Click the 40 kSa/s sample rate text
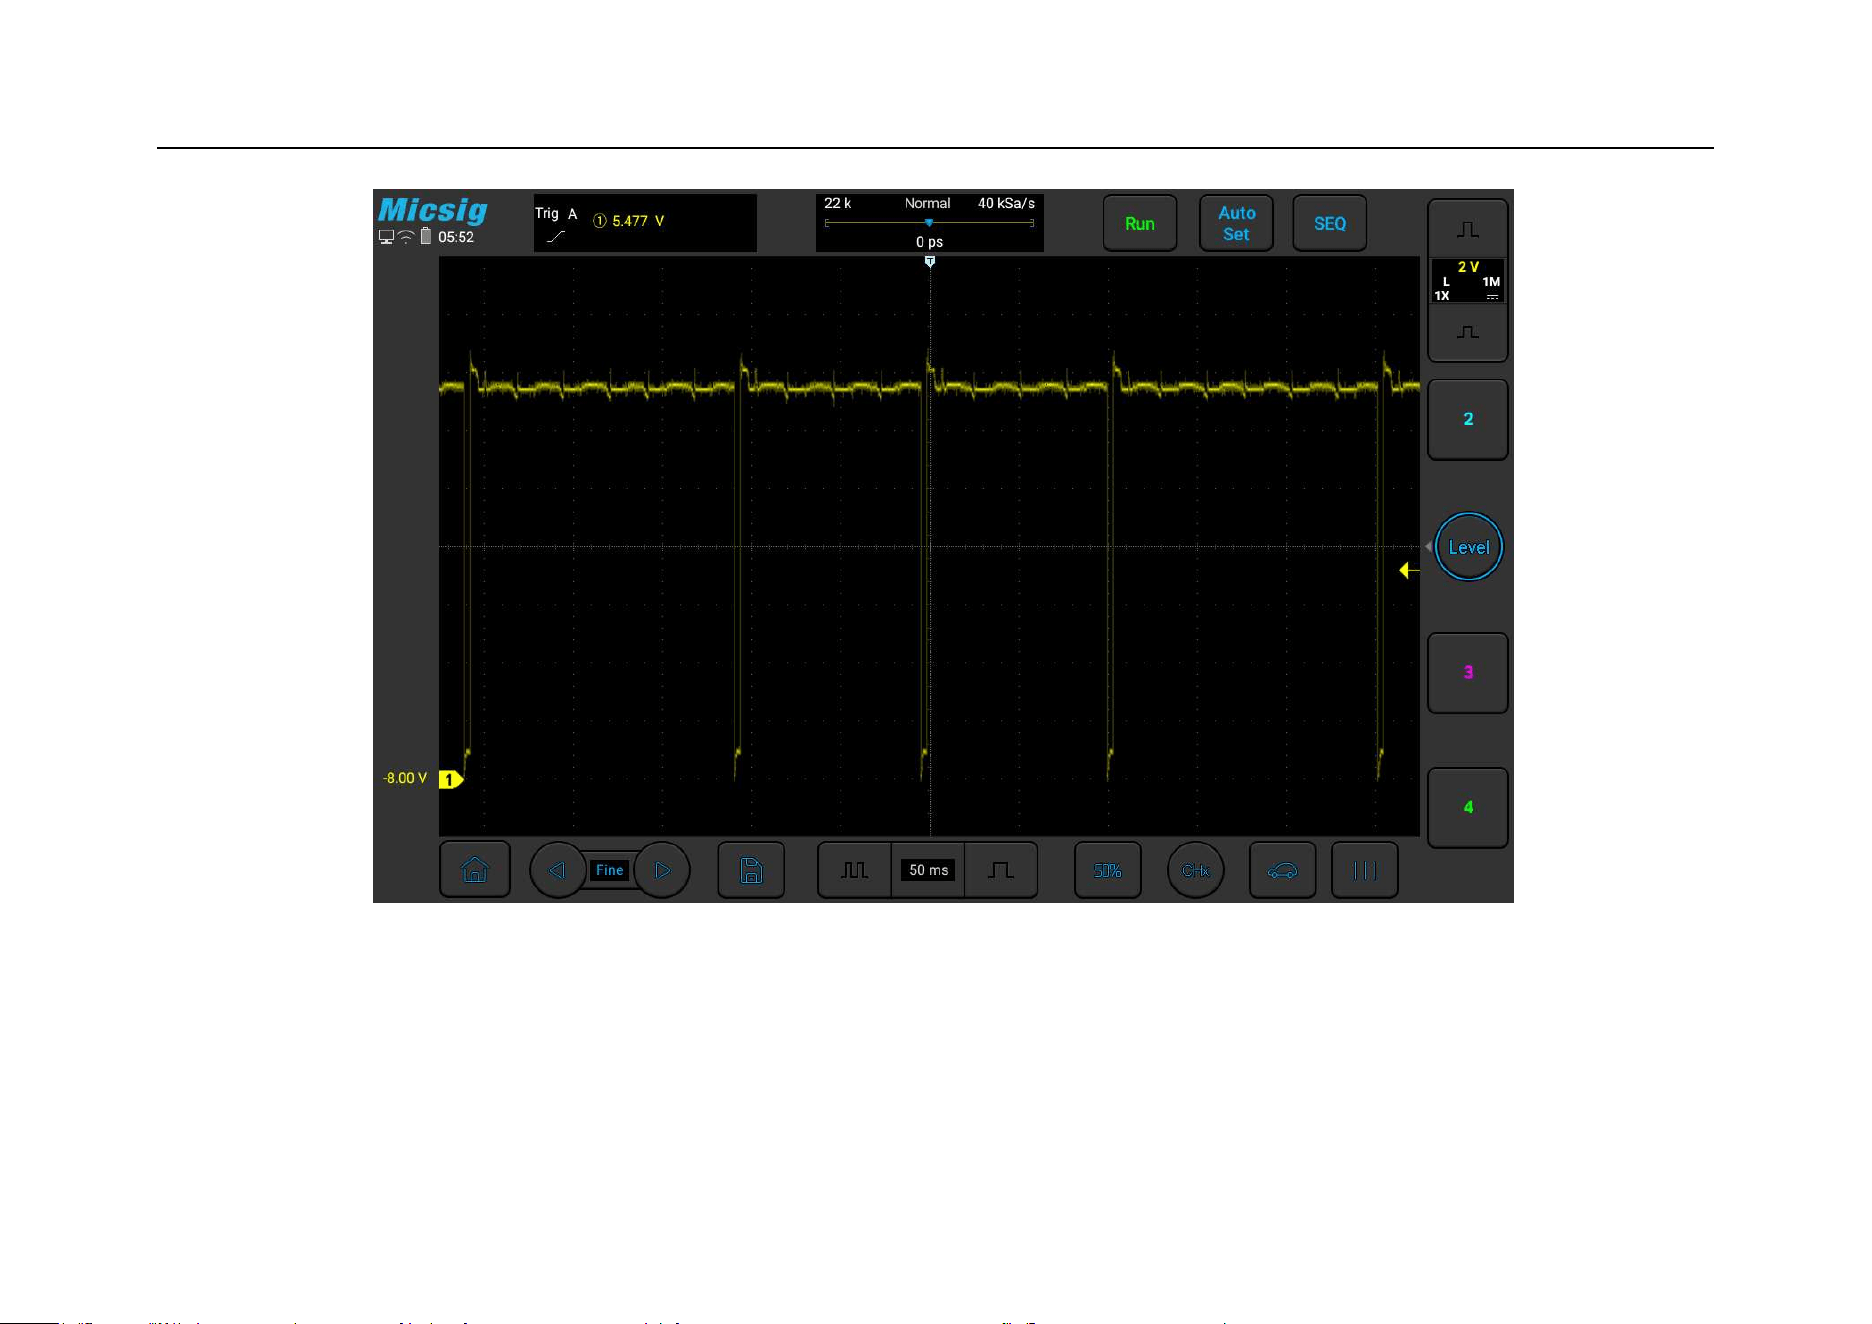This screenshot has width=1872, height=1324. (1006, 203)
